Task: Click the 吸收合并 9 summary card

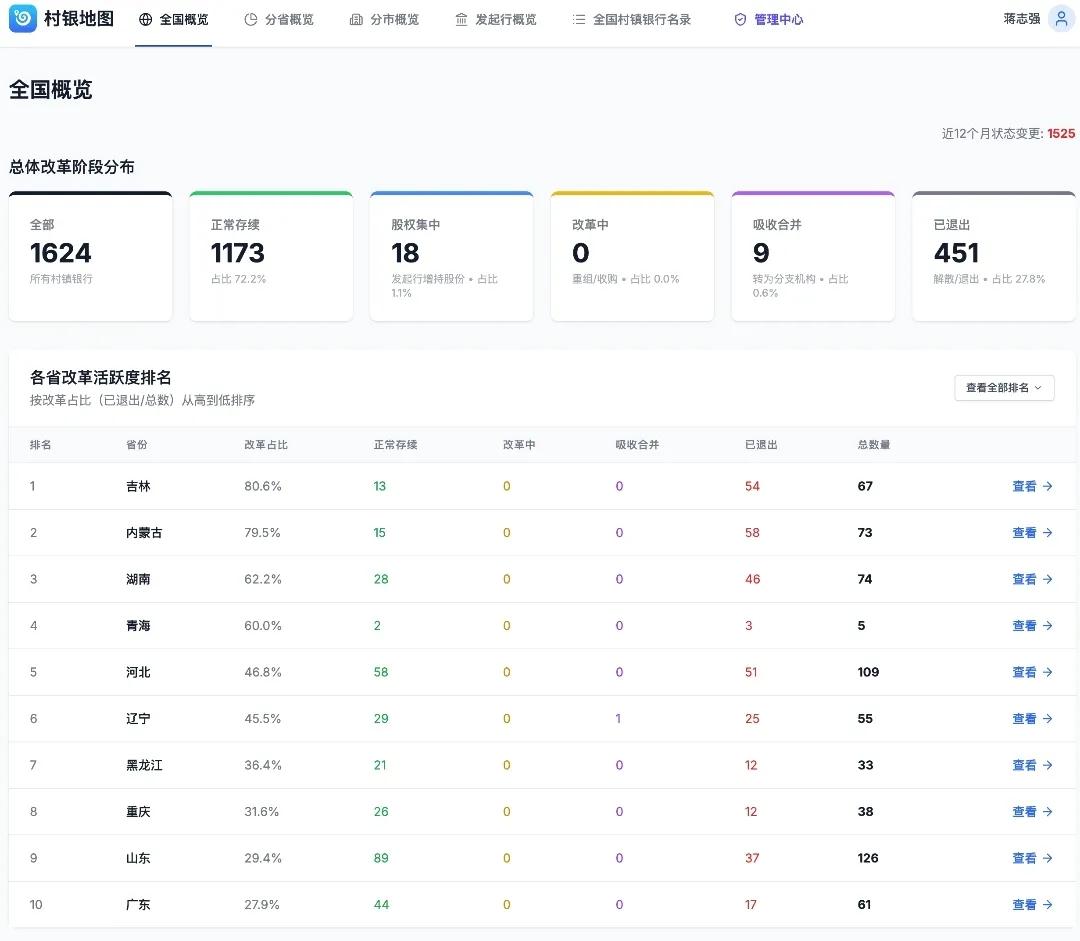Action: [813, 256]
